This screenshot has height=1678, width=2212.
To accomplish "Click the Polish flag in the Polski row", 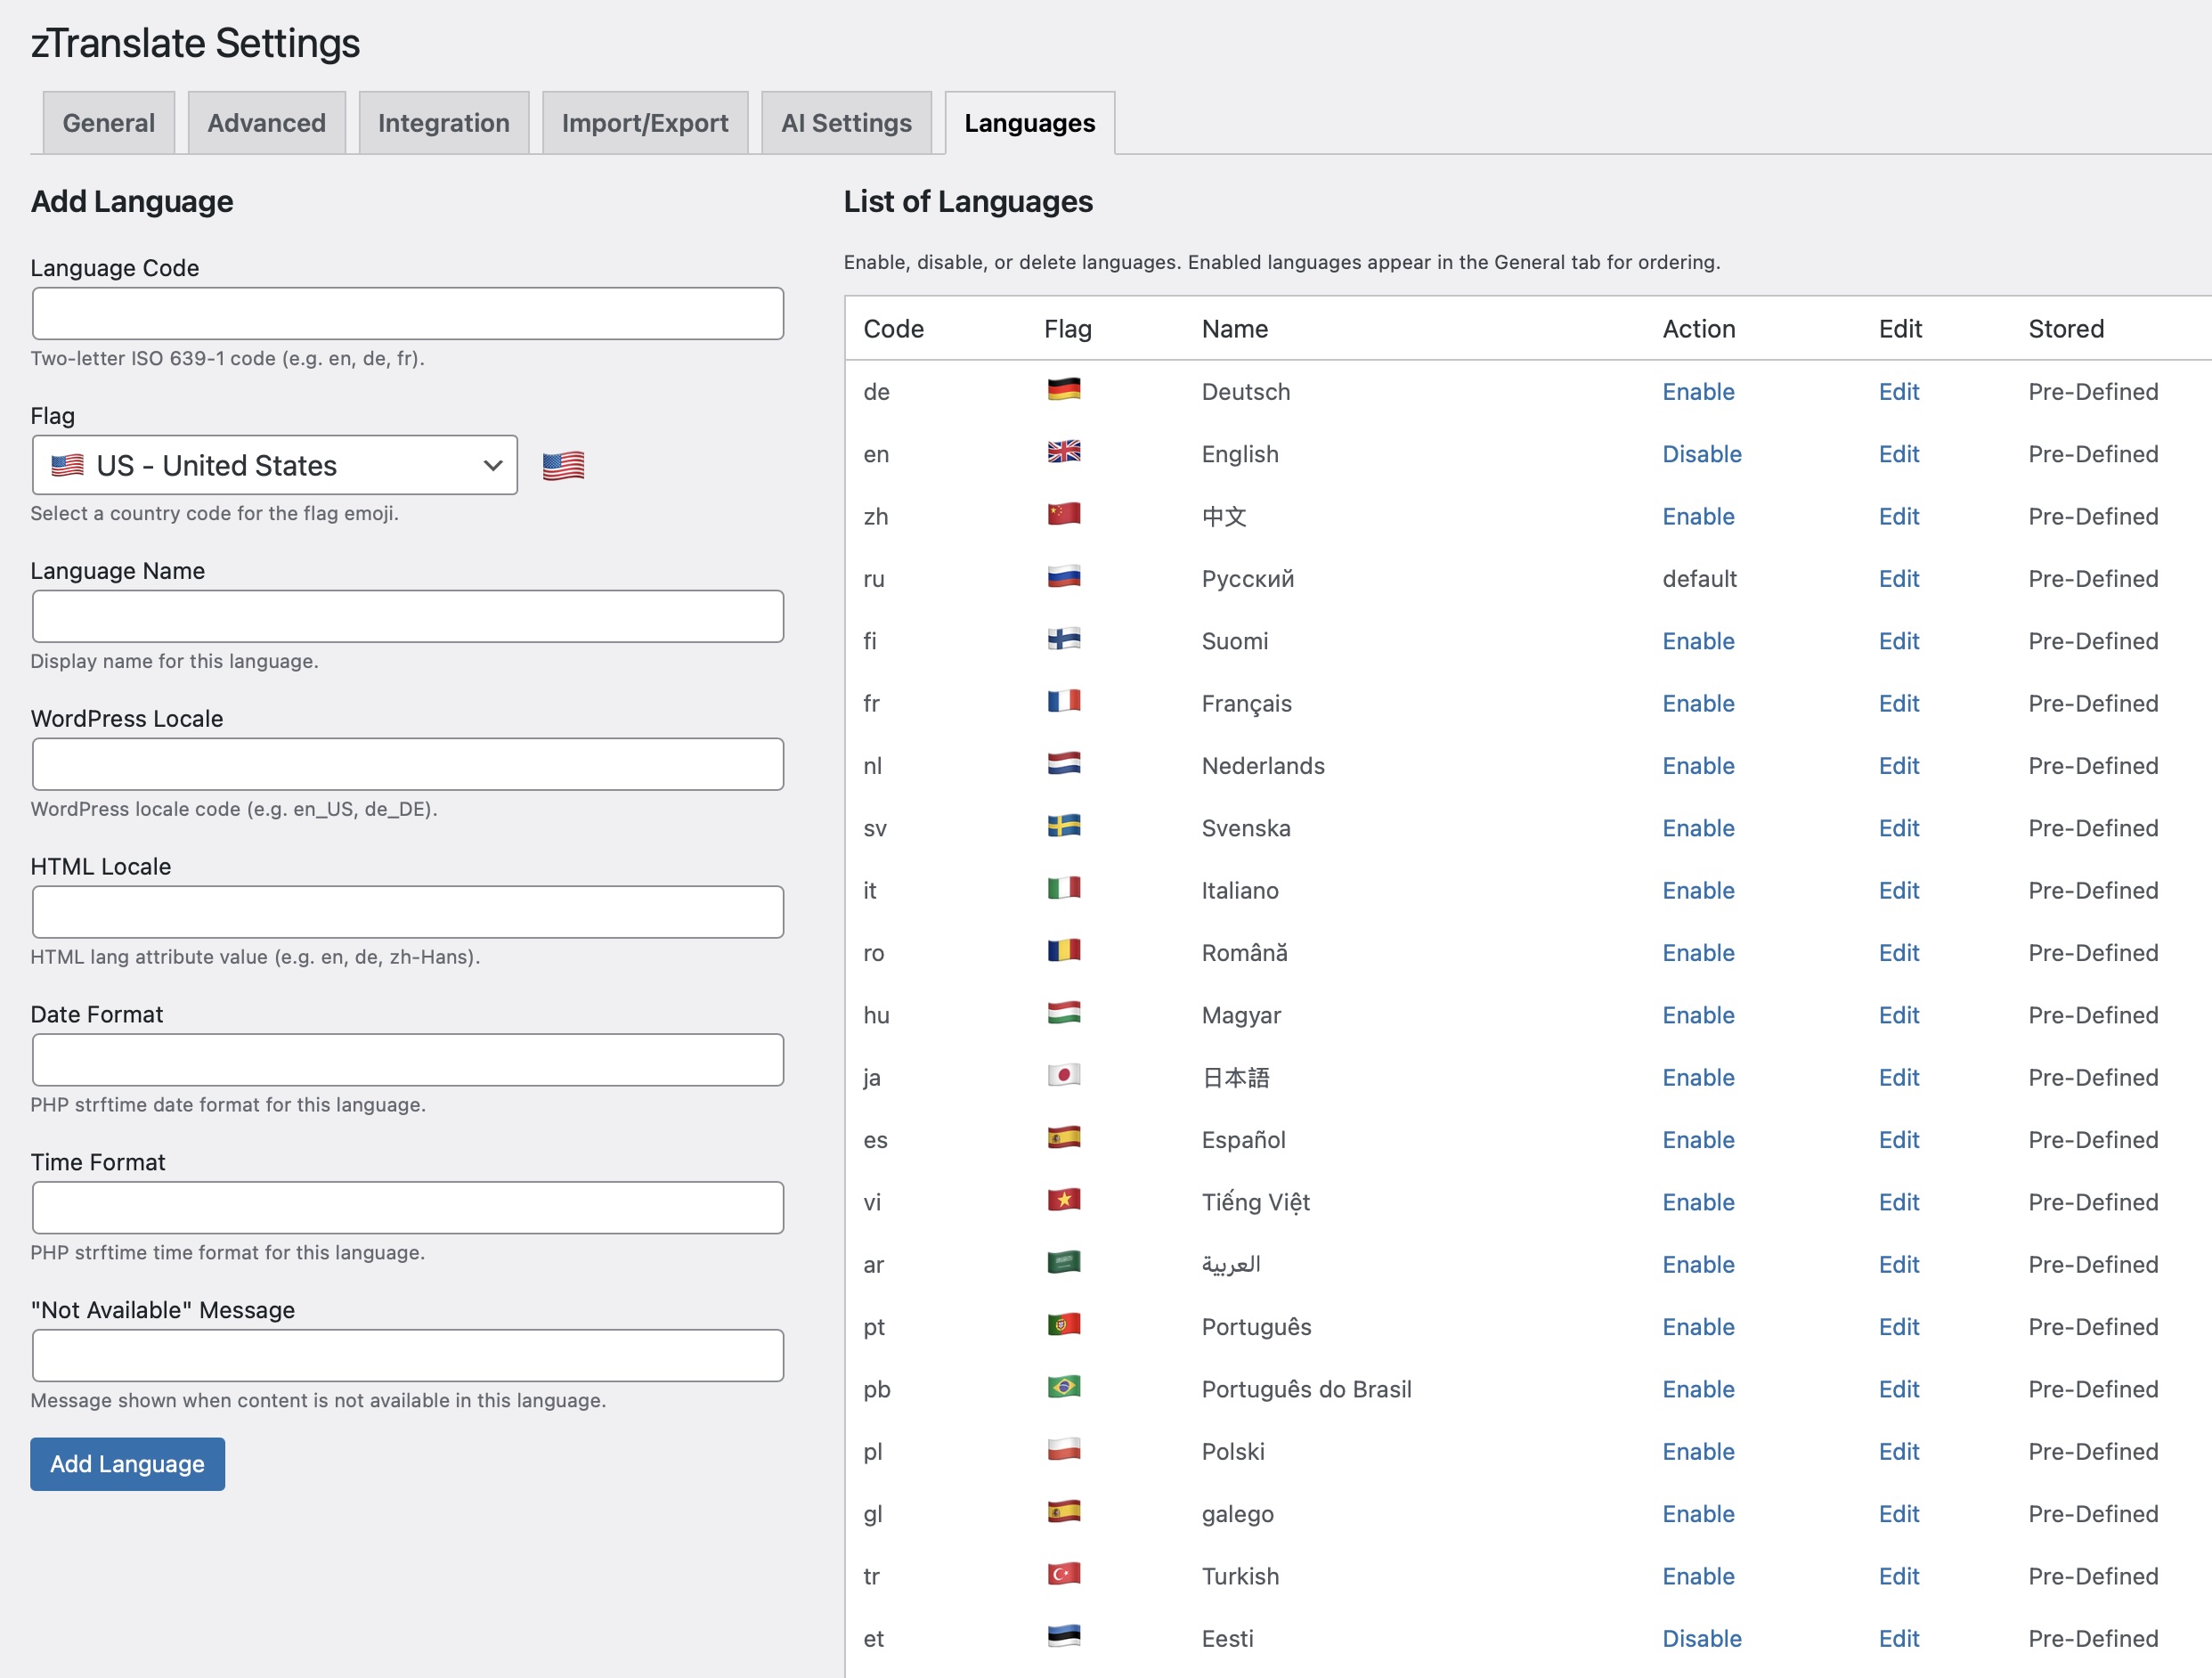I will pos(1063,1449).
